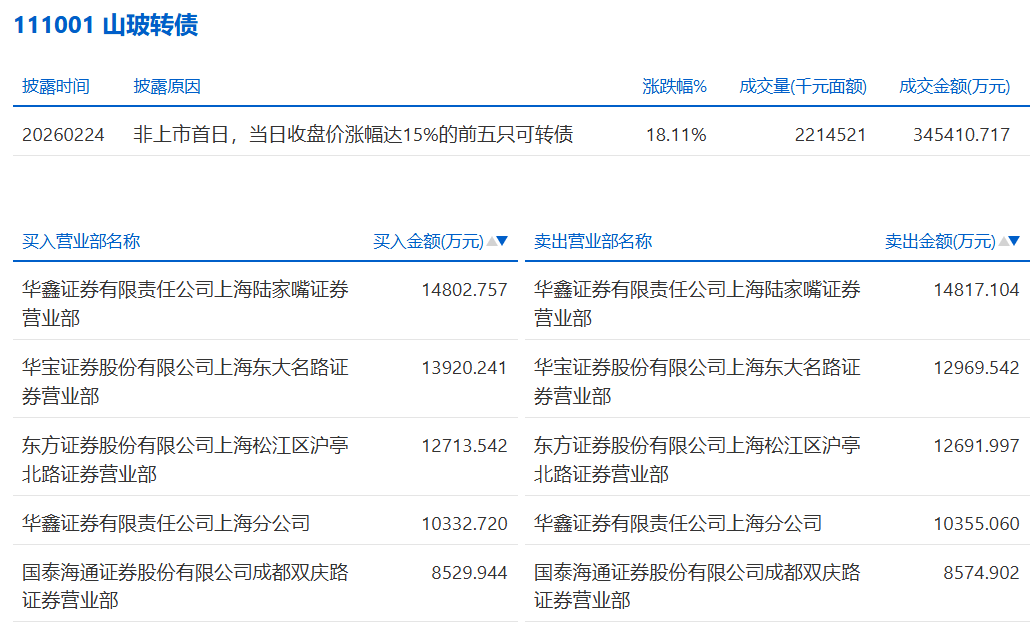Click the turnover value 345410.717
Screen dimensions: 1035x627
point(962,135)
